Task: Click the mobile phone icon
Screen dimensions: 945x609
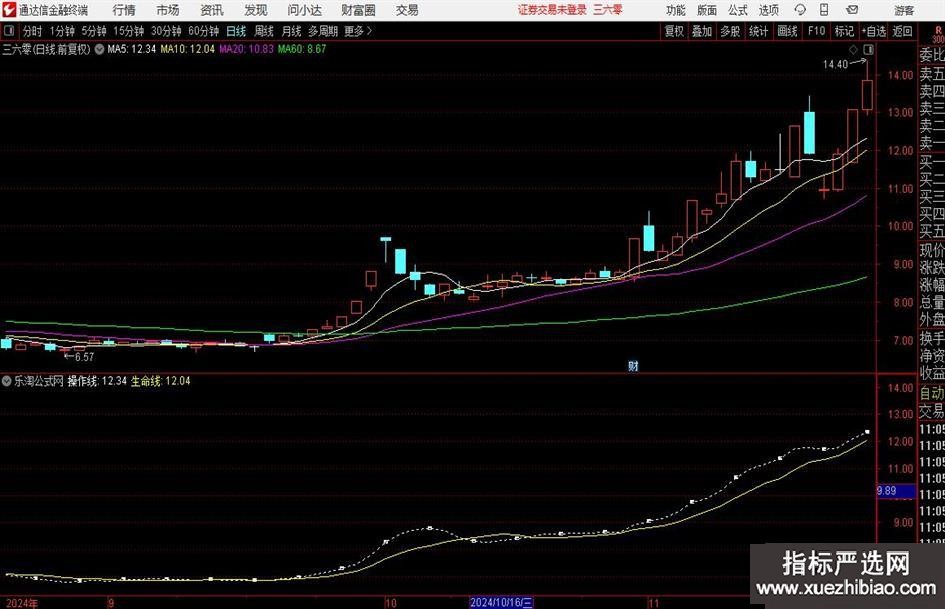Action: (x=824, y=10)
